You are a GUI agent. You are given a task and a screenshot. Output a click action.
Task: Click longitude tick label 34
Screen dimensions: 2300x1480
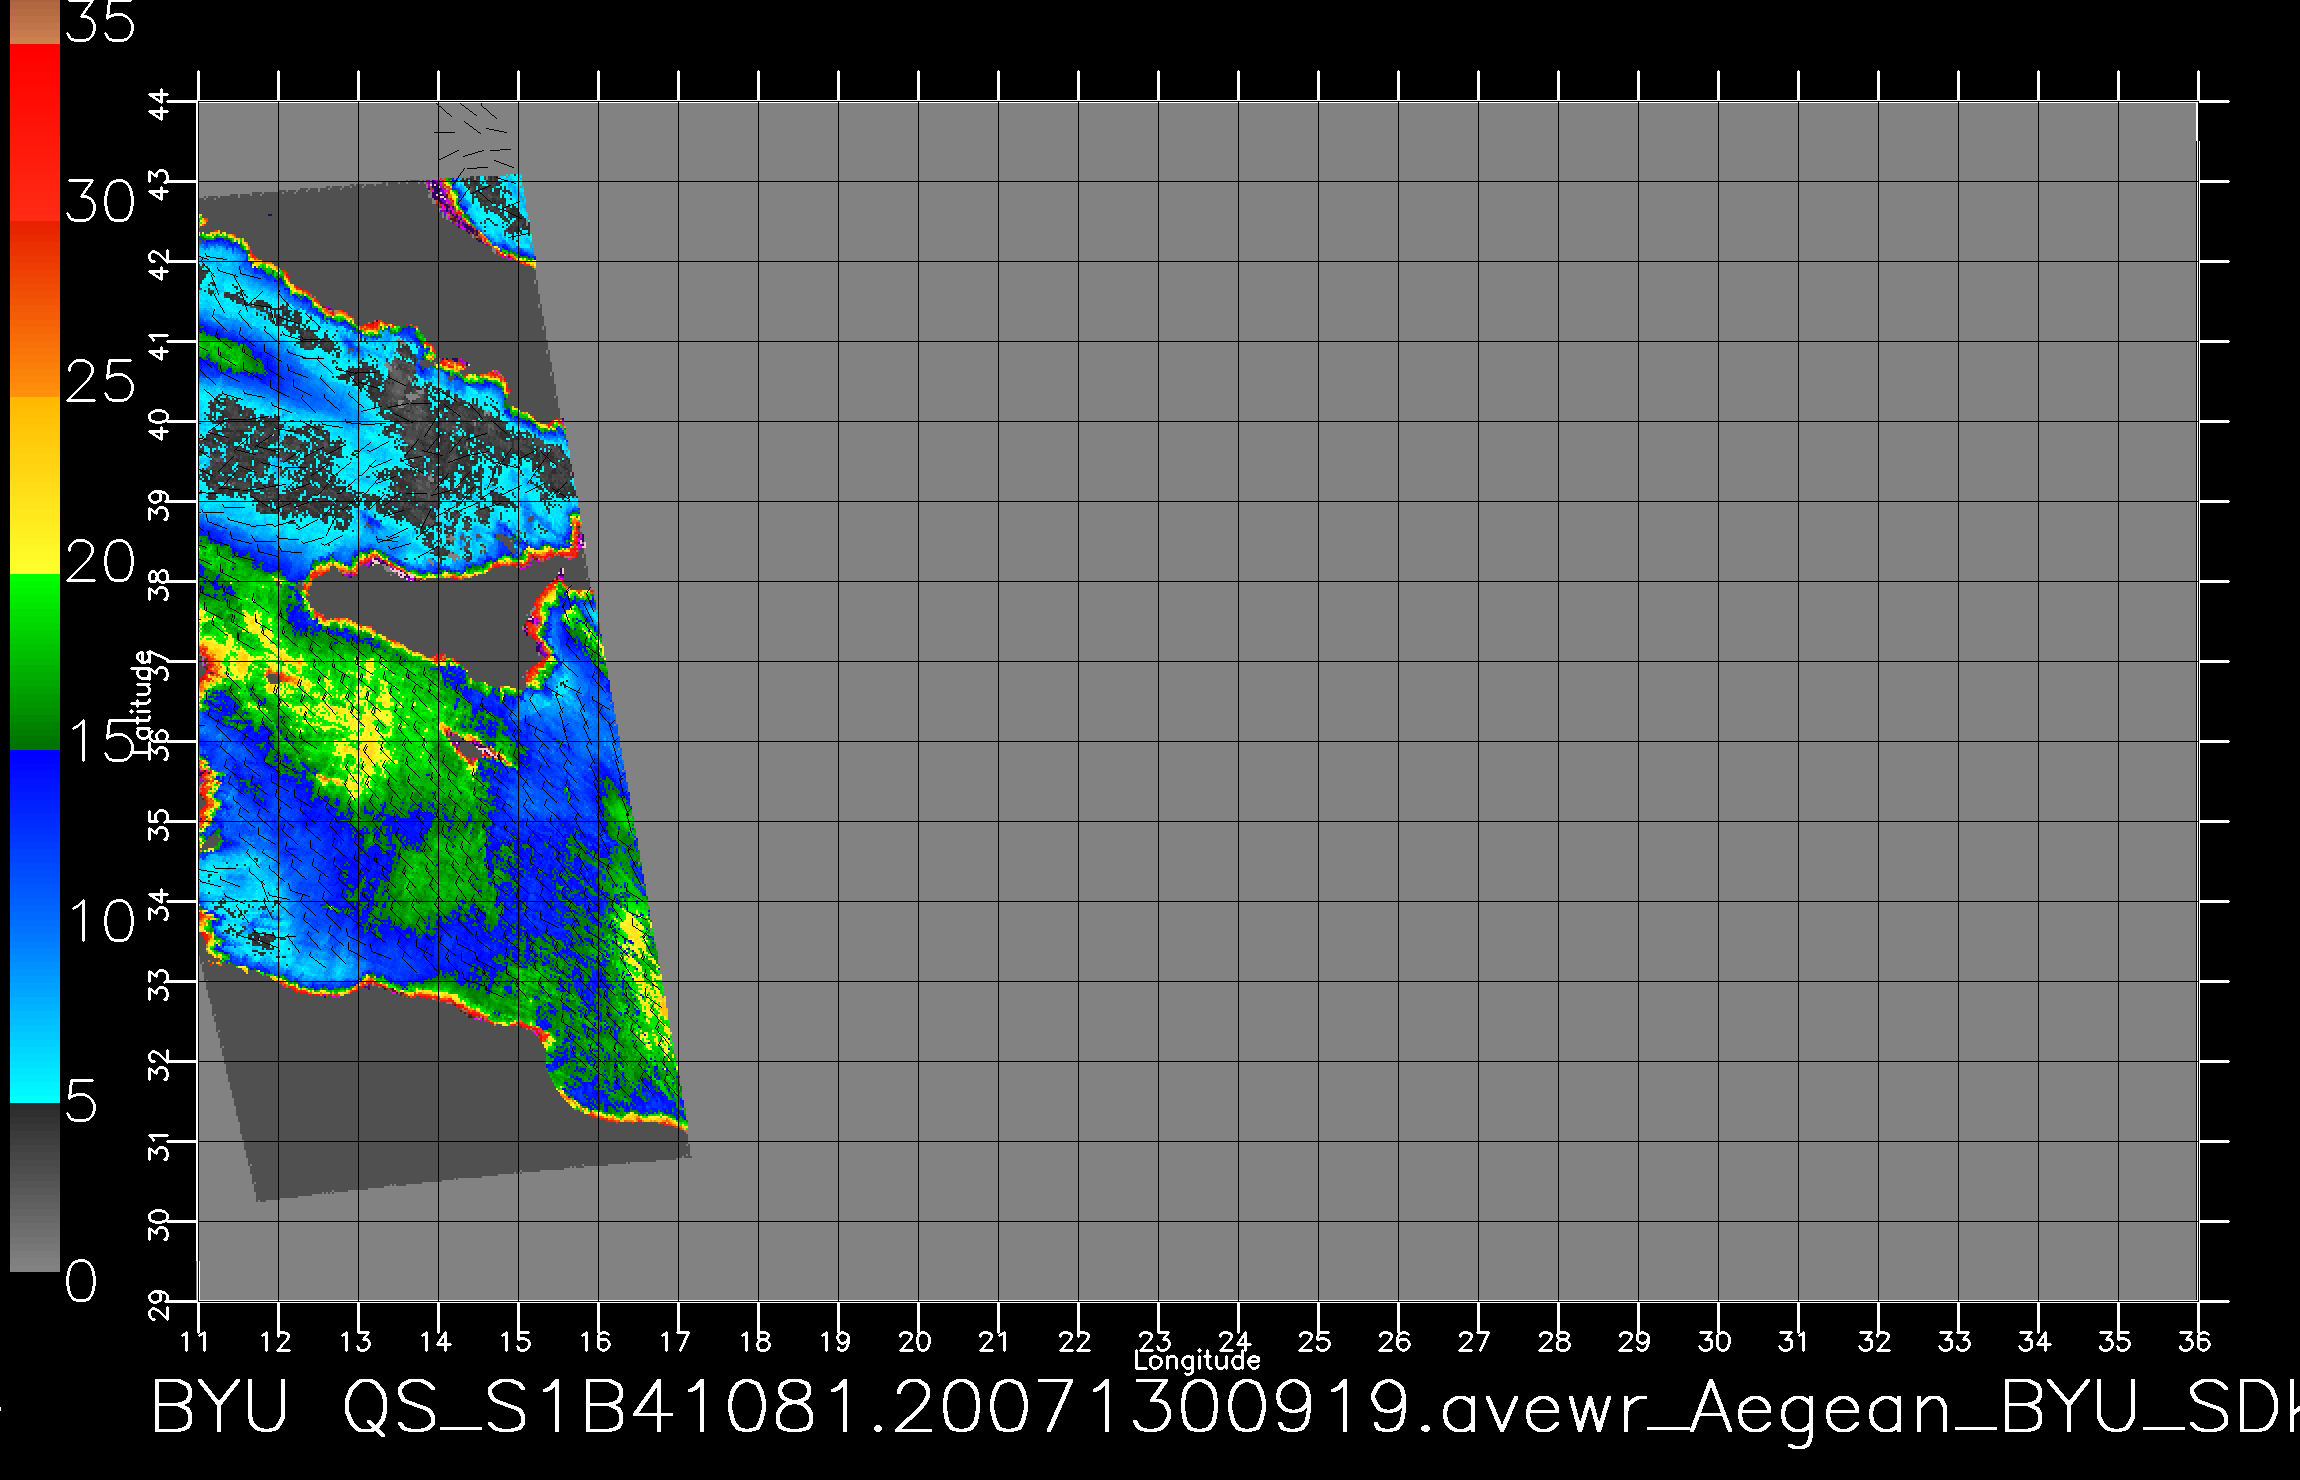[2035, 1341]
